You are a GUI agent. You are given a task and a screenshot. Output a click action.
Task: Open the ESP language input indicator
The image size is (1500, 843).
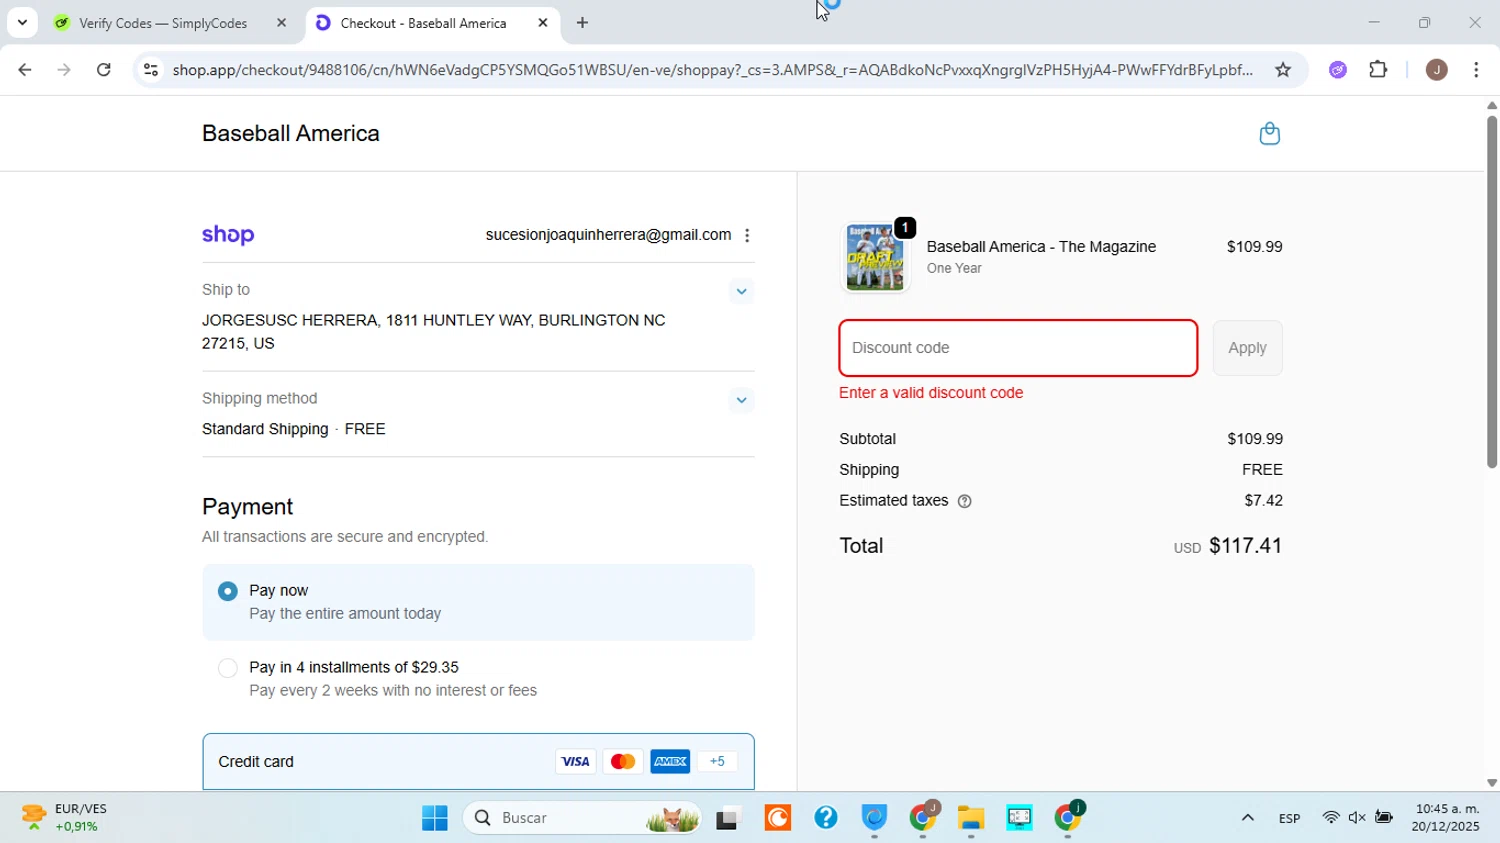click(1290, 819)
